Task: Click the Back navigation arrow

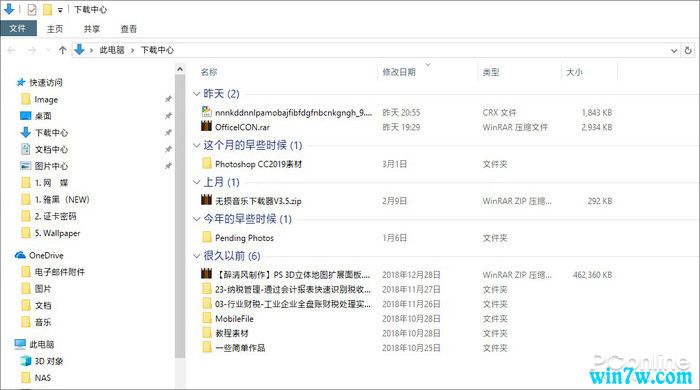Action: pyautogui.click(x=12, y=50)
